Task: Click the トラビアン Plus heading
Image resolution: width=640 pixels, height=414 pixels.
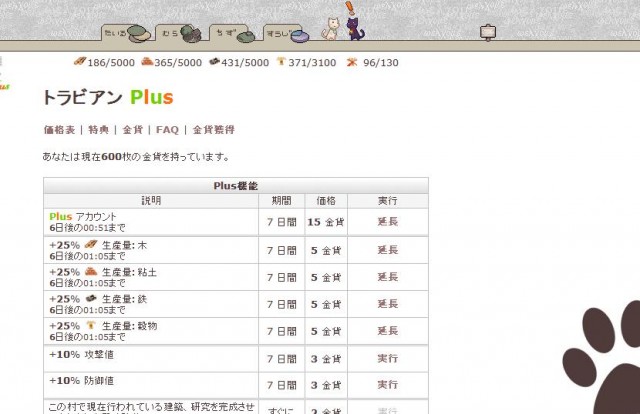Action: pos(108,98)
